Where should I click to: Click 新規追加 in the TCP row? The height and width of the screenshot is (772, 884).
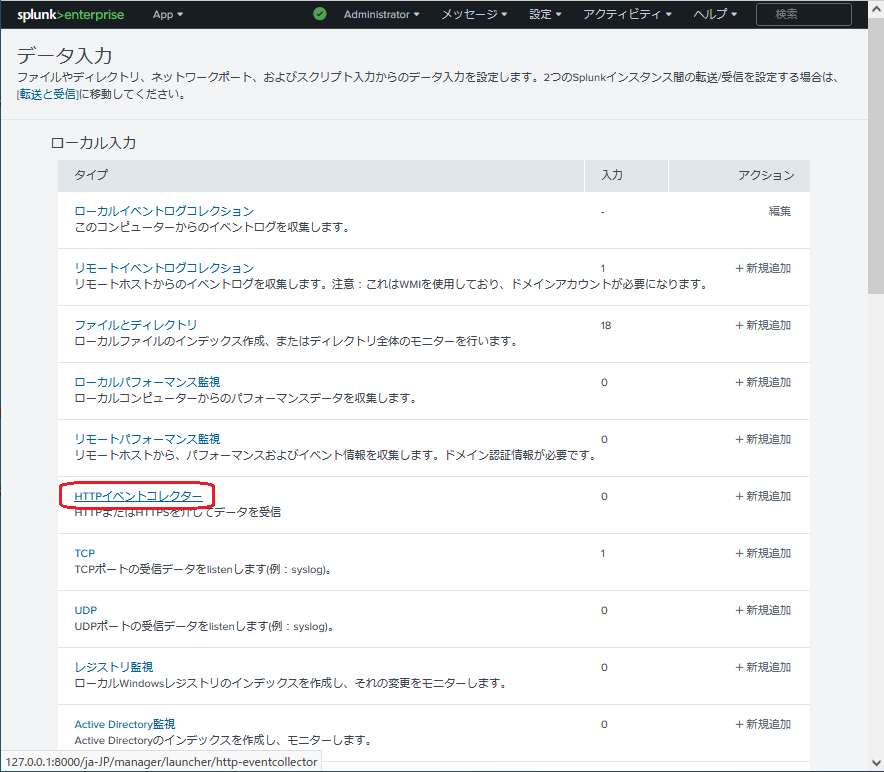point(763,553)
